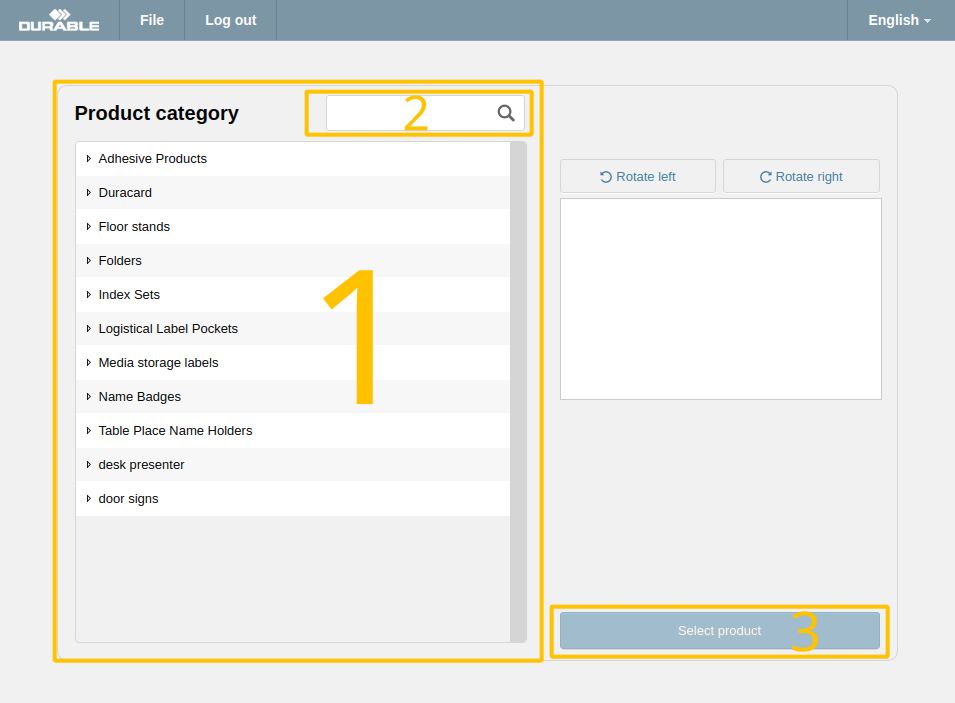Expand the Folders category arrow
Viewport: 955px width, 703px height.
(89, 261)
